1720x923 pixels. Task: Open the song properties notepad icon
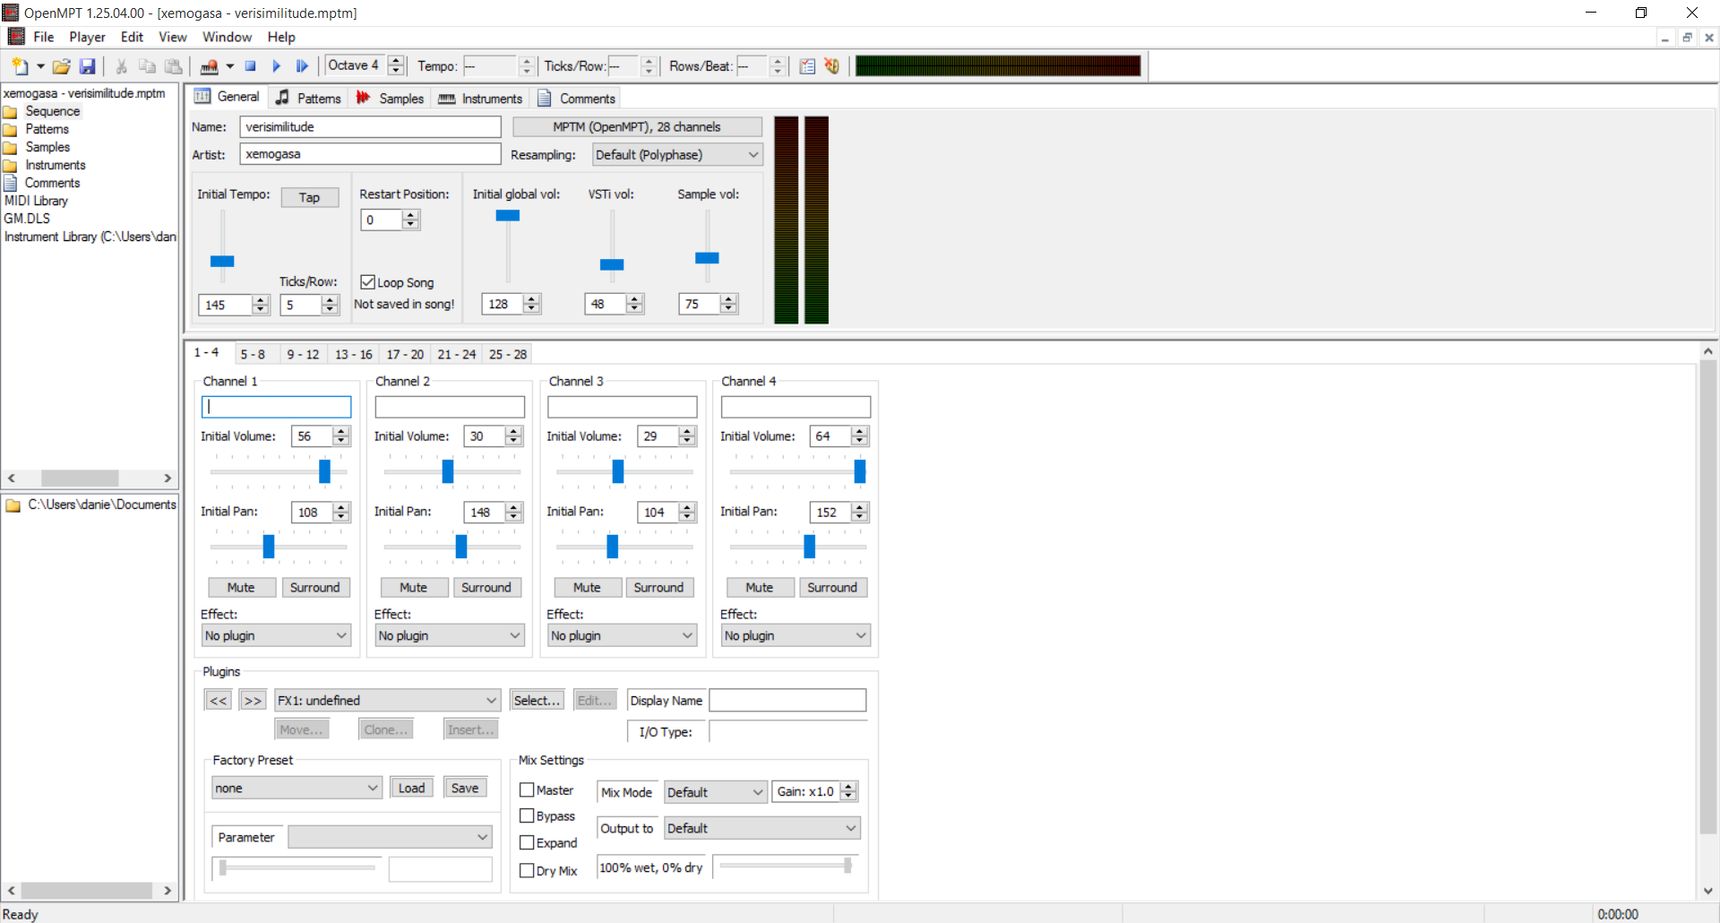[x=807, y=66]
